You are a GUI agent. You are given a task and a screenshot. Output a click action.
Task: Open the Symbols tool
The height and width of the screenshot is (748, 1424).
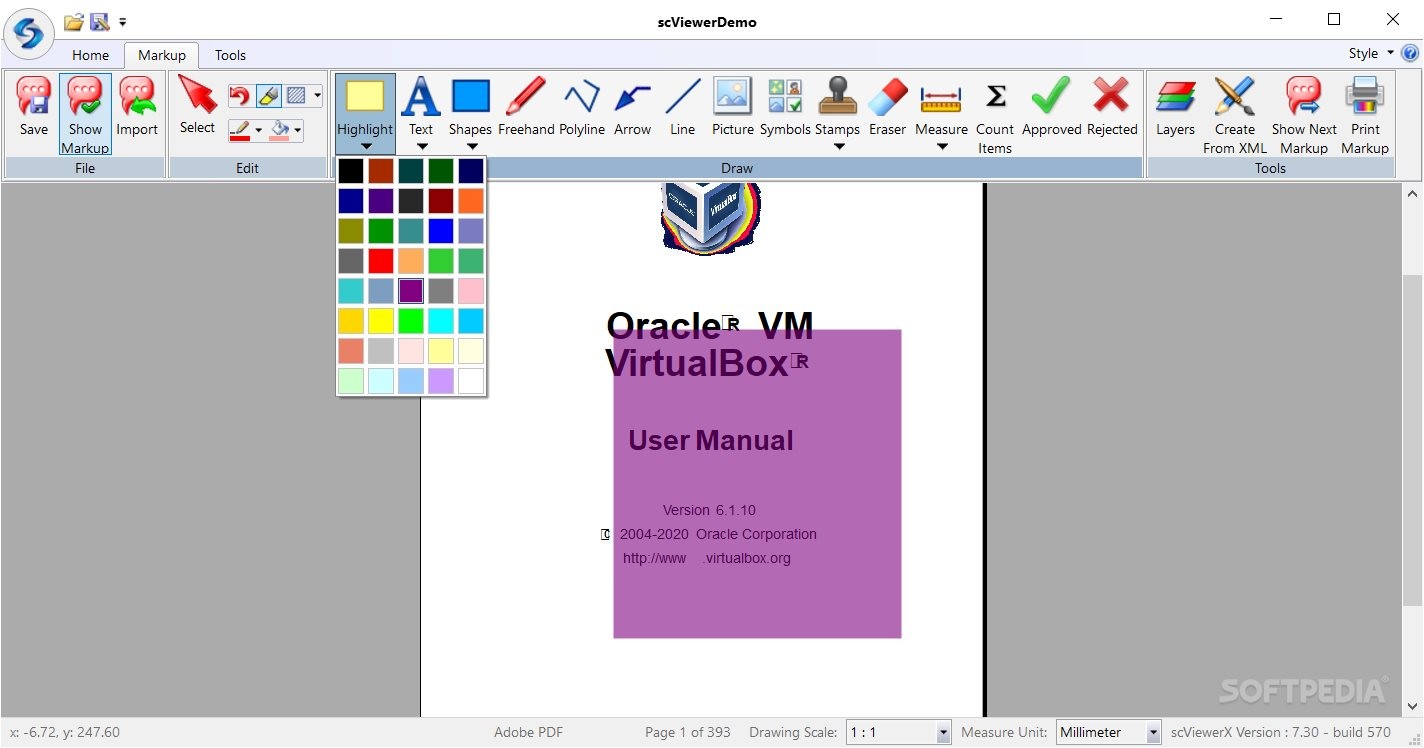[x=785, y=107]
